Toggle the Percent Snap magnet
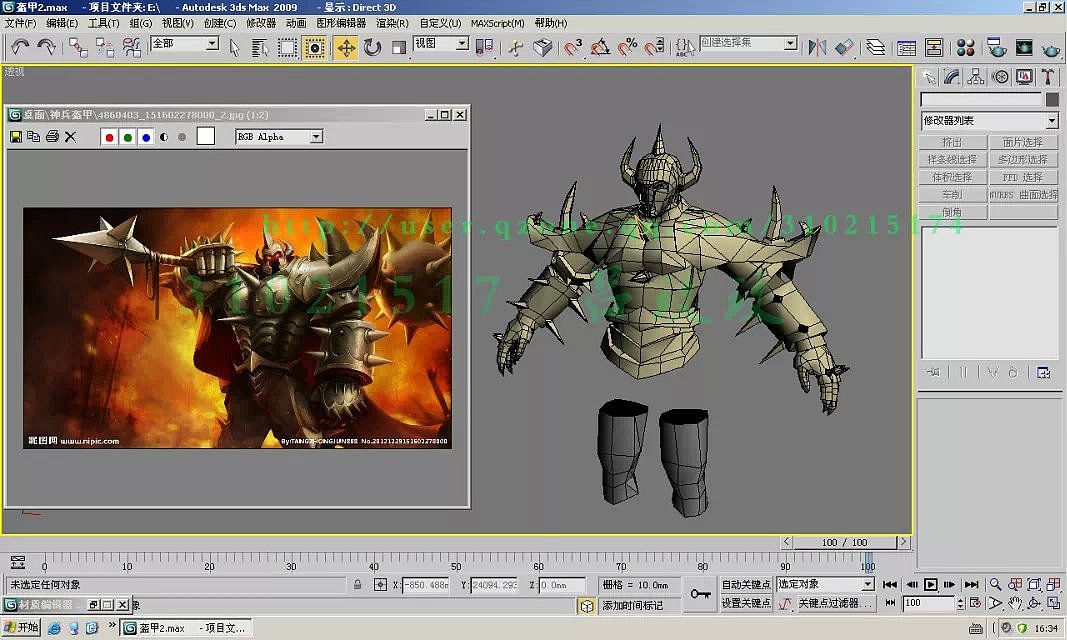Viewport: 1067px width, 640px height. (627, 47)
